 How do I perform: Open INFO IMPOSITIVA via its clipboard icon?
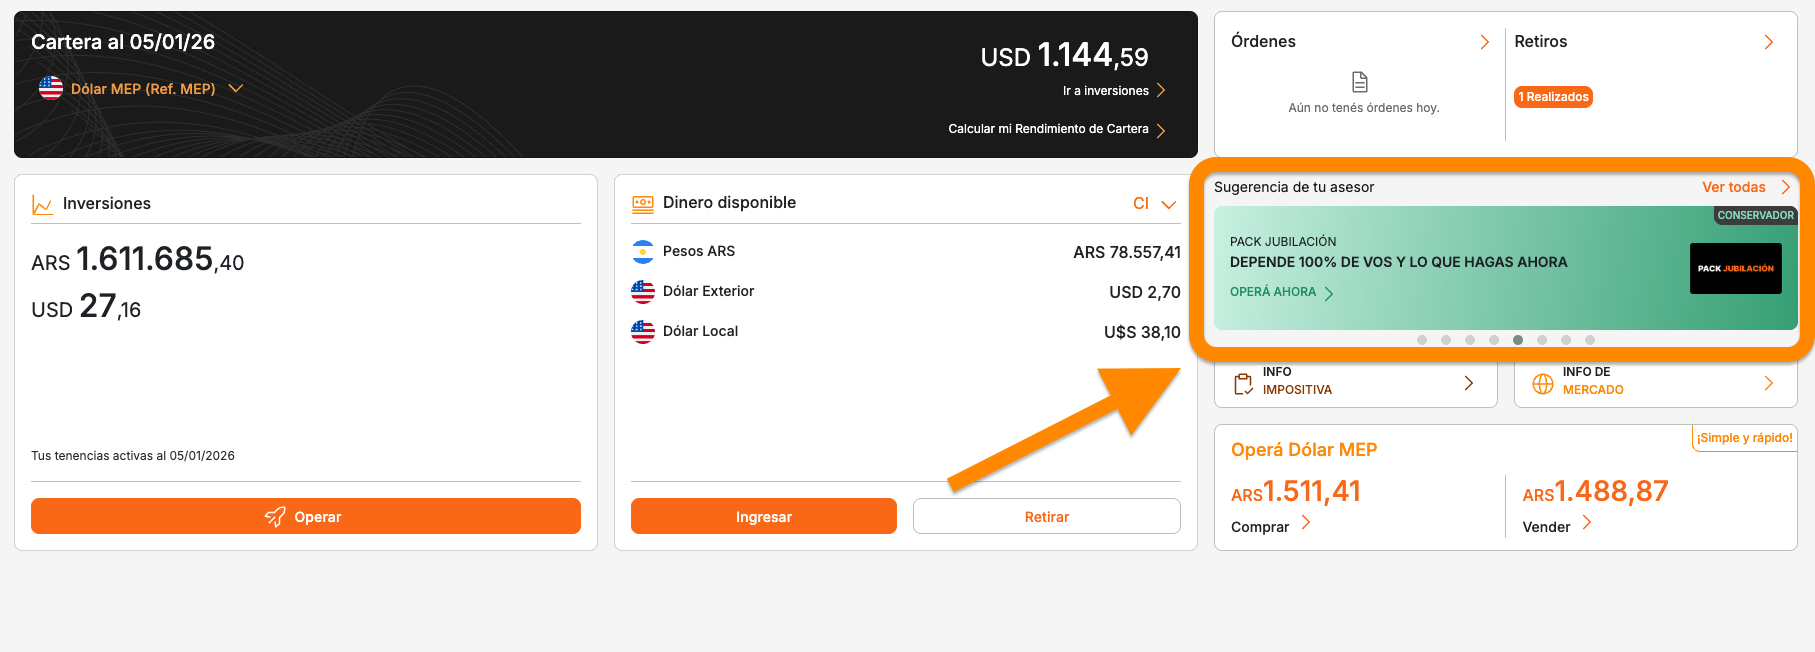1243,382
